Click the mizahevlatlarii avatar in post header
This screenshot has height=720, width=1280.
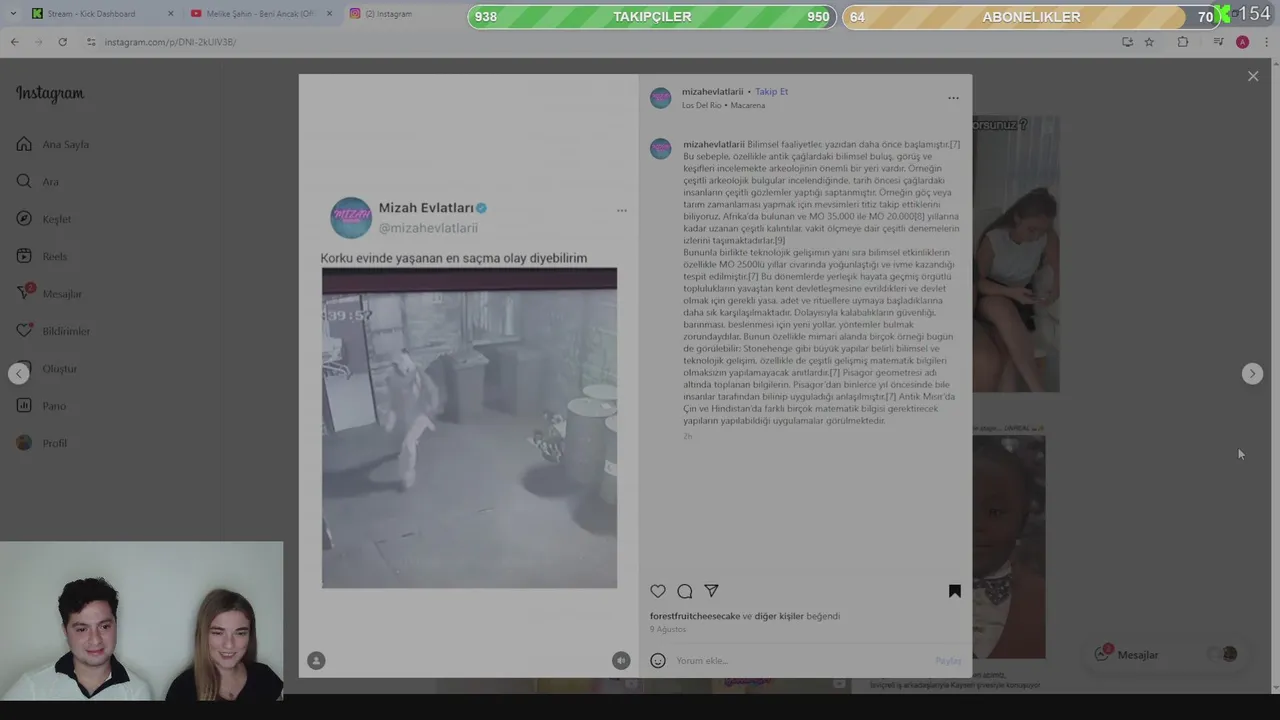pos(660,98)
